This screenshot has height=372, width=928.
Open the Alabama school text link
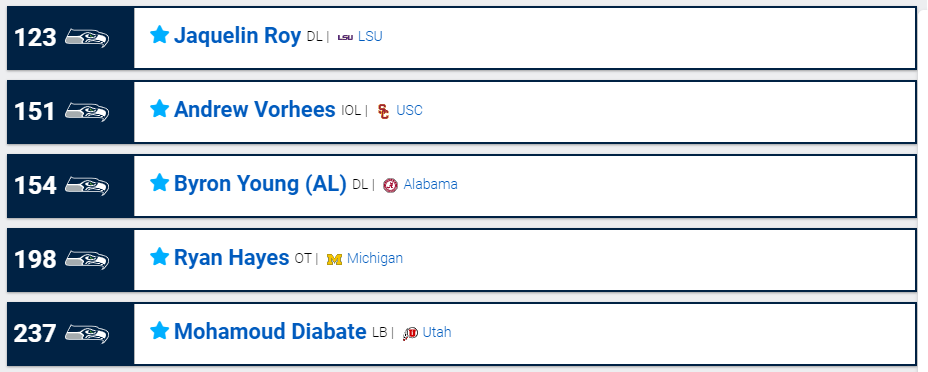(430, 185)
